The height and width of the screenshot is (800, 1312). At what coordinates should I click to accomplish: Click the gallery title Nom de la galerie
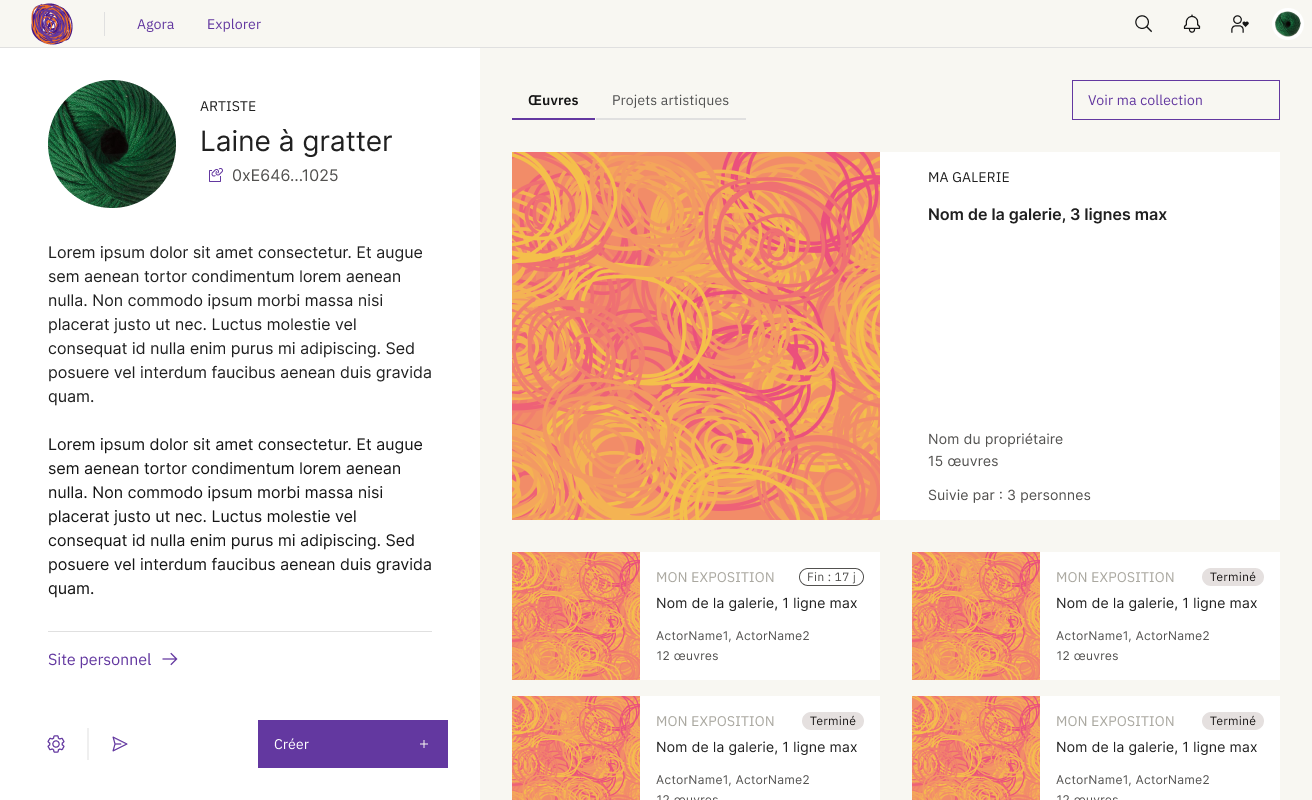pyautogui.click(x=1047, y=214)
